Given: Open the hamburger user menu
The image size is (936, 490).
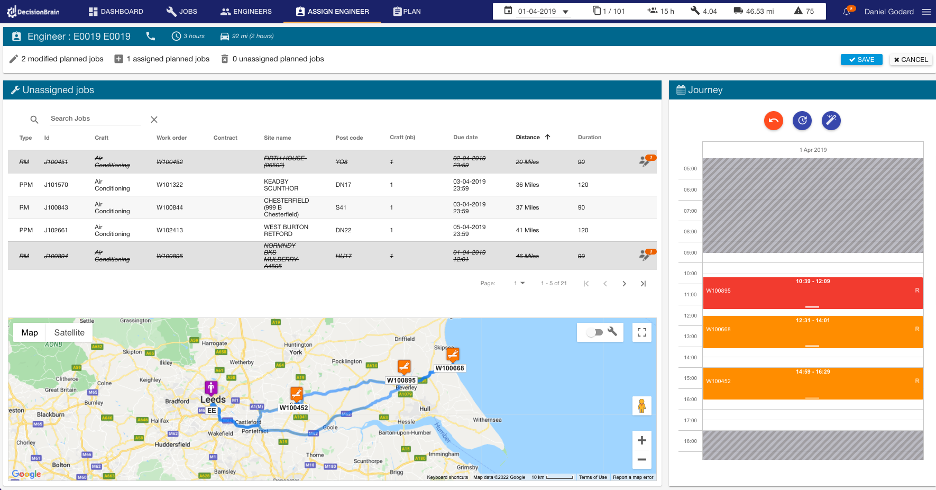Looking at the screenshot, I should tap(926, 11).
